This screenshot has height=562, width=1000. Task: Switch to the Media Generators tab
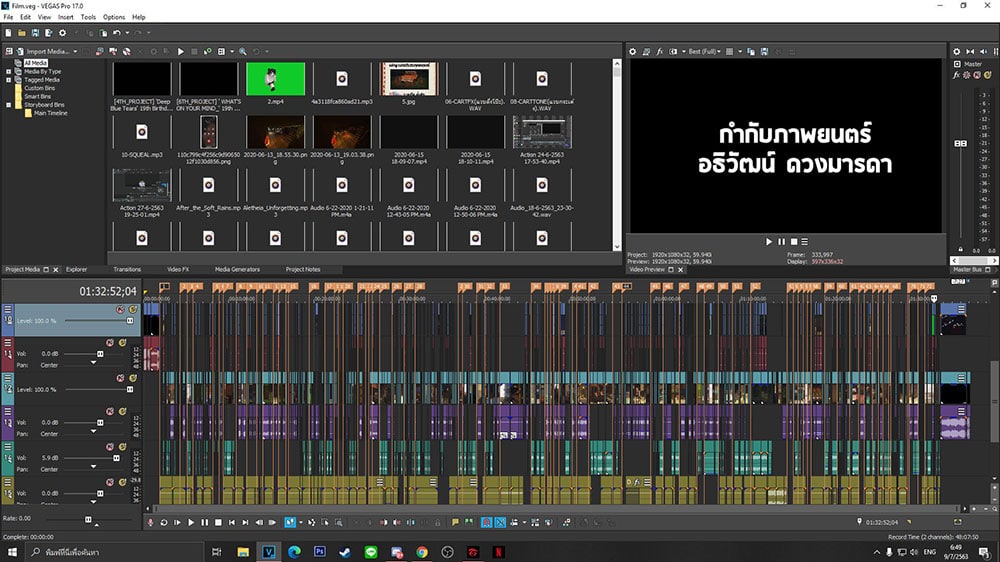point(237,270)
